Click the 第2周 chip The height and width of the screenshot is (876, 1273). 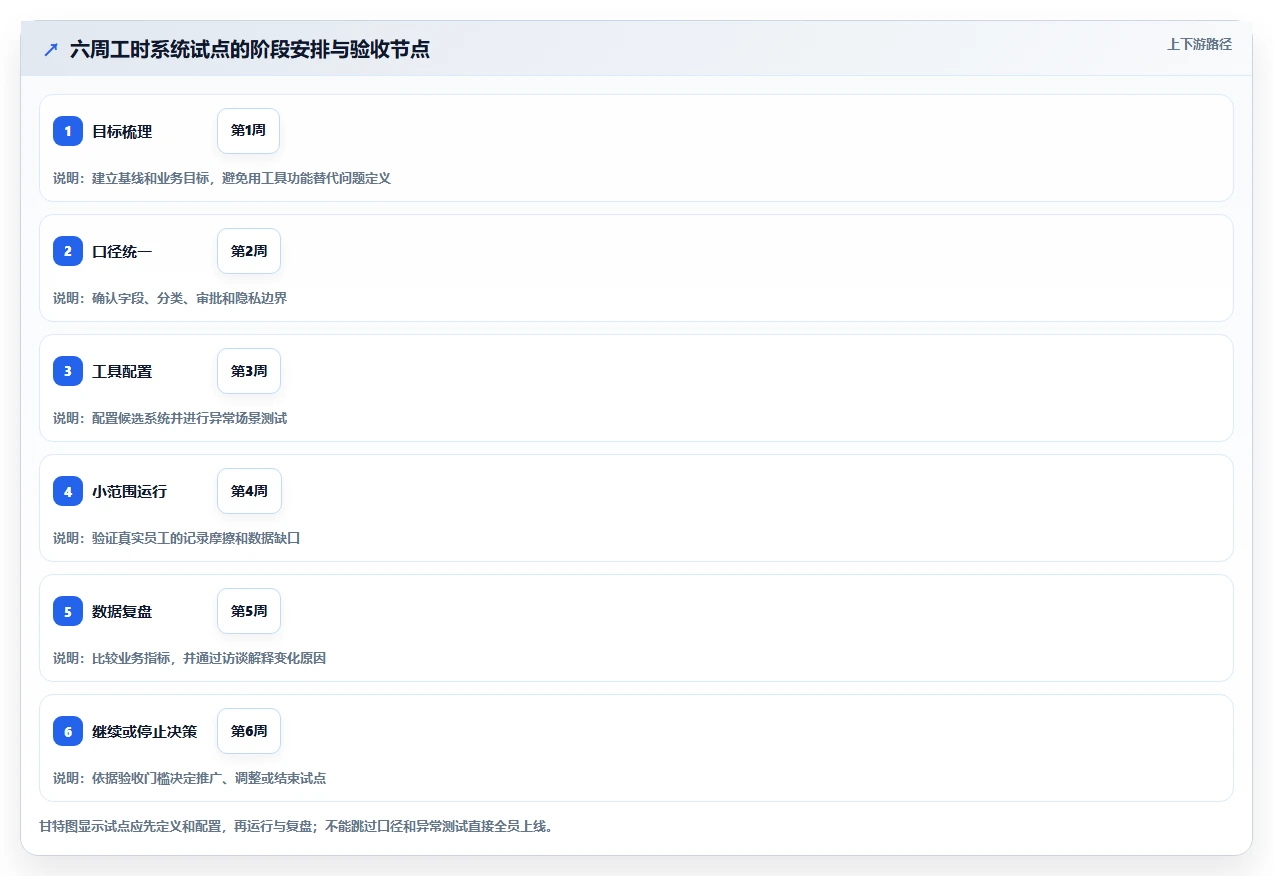click(x=249, y=251)
